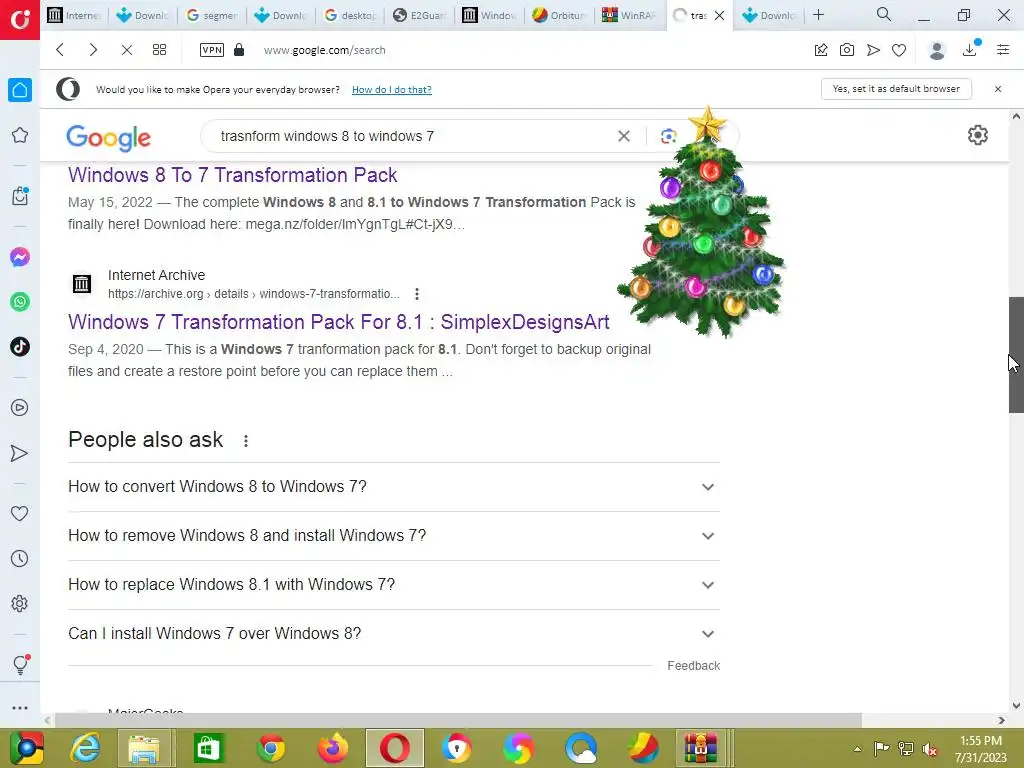View site security padlock info
Image resolution: width=1024 pixels, height=768 pixels.
pos(239,50)
